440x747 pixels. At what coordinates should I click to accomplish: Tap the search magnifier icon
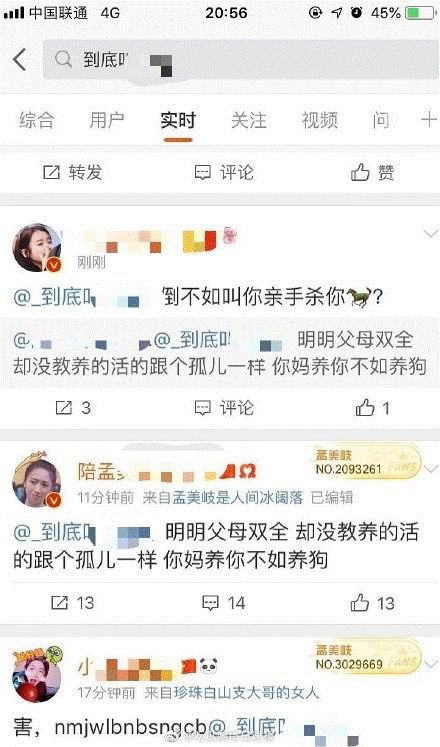coord(63,59)
